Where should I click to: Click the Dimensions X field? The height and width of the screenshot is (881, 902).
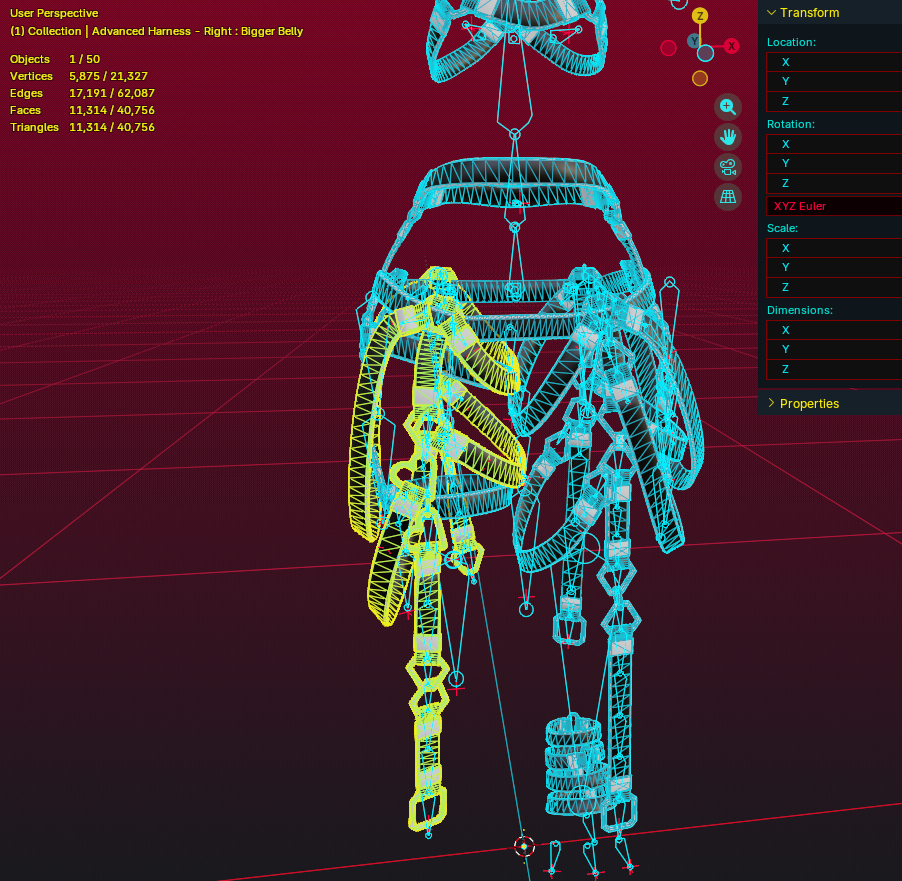(834, 330)
